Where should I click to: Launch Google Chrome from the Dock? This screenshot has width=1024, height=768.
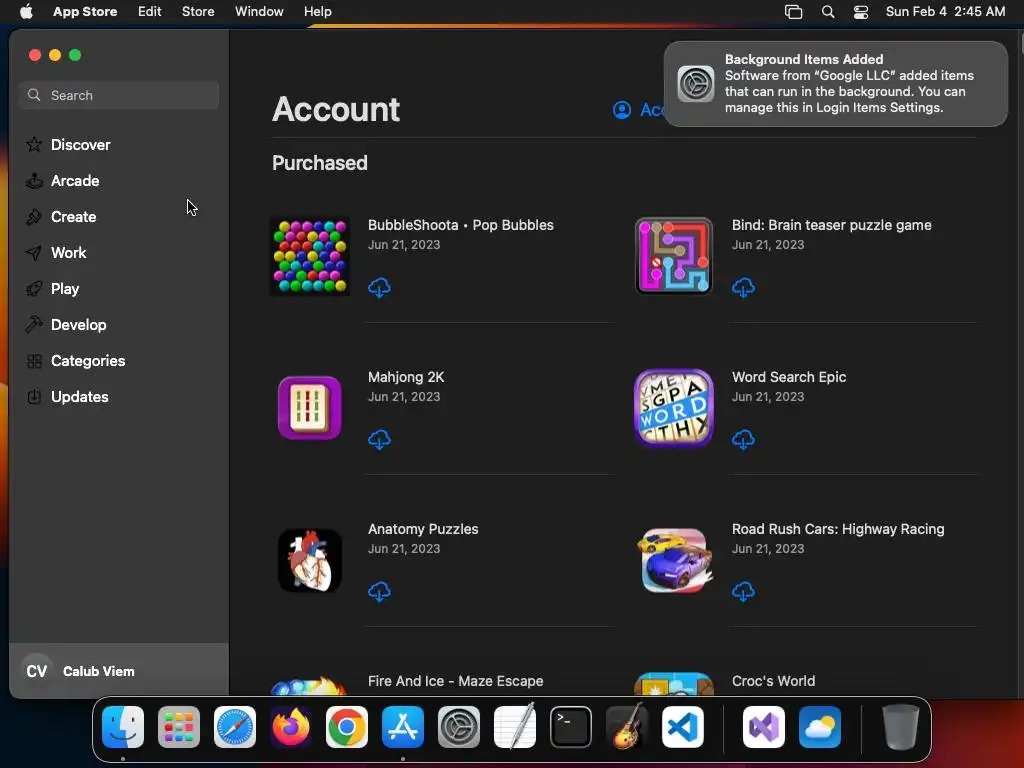click(x=347, y=727)
